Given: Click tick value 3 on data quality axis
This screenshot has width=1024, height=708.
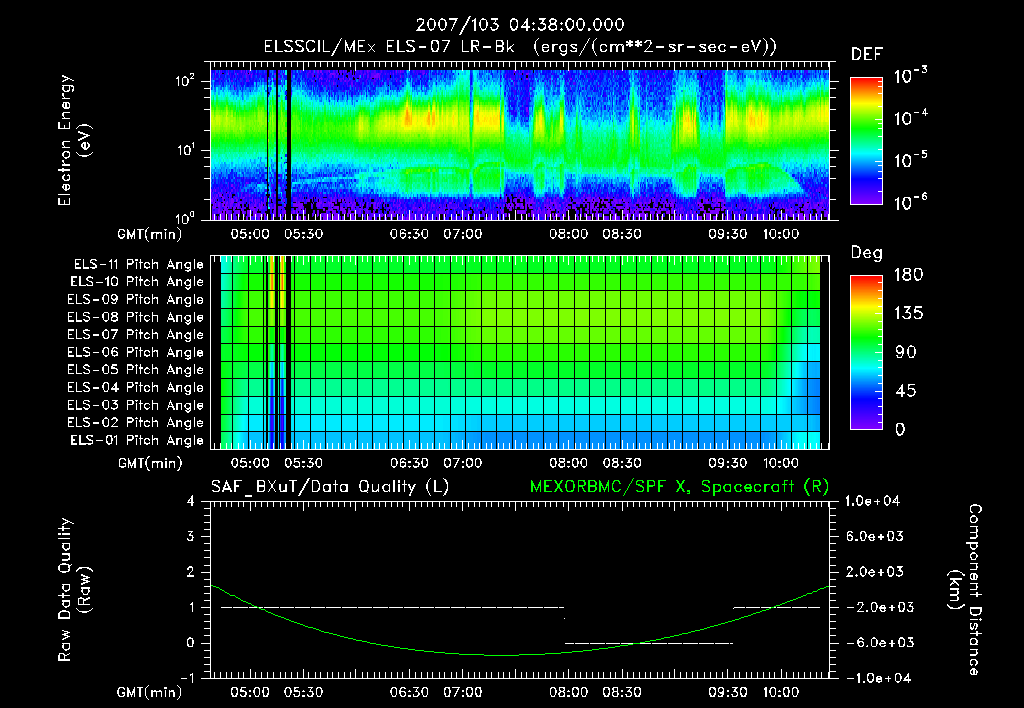Looking at the screenshot, I should (x=191, y=537).
